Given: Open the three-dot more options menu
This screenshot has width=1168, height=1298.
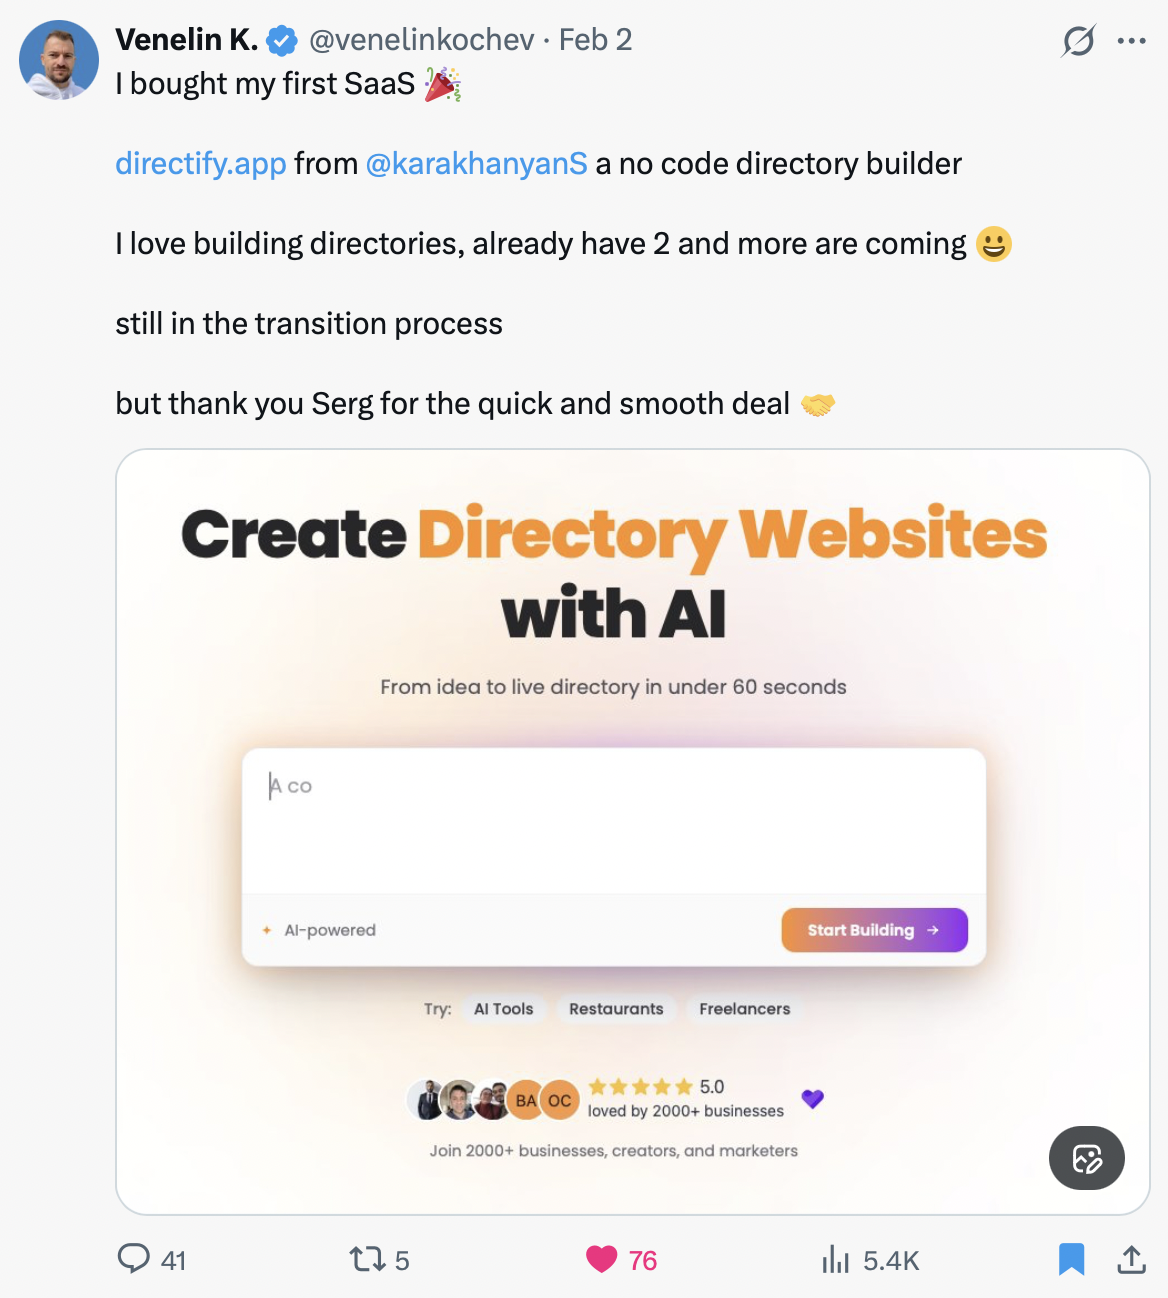Looking at the screenshot, I should [1131, 41].
